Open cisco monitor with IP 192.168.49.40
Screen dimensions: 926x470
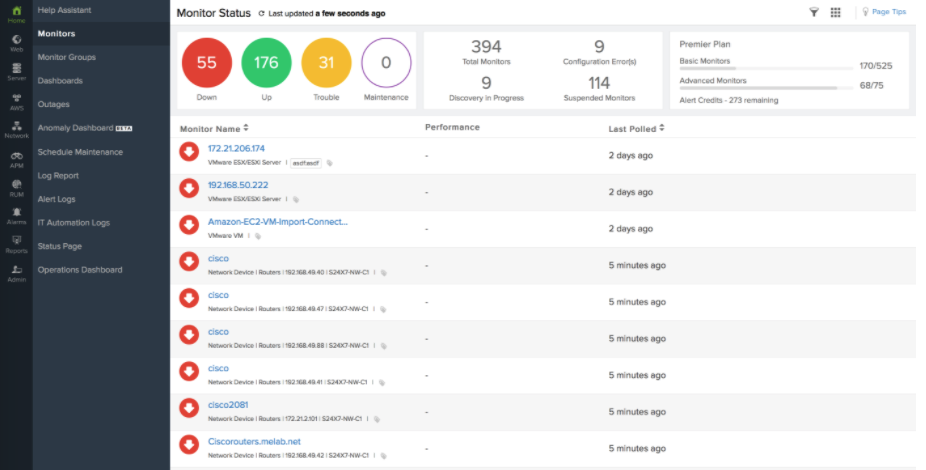pos(218,258)
